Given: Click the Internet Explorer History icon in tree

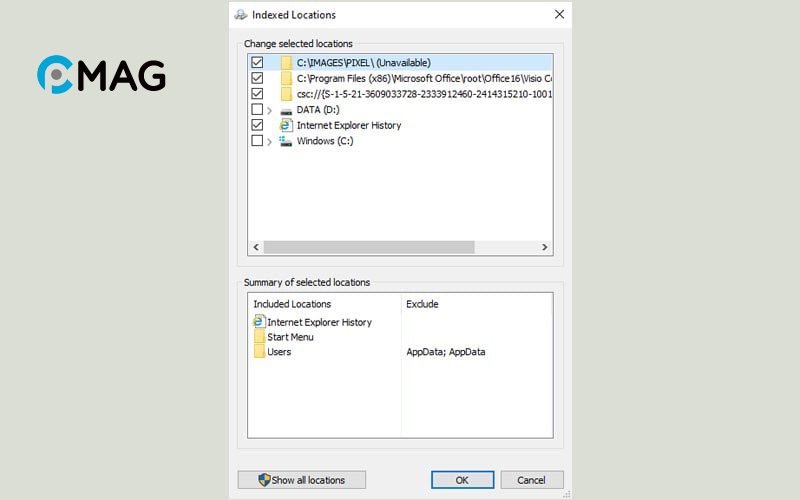Looking at the screenshot, I should [286, 125].
